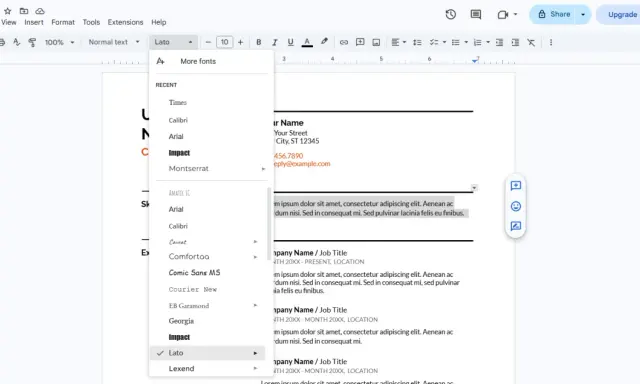Image resolution: width=640 pixels, height=384 pixels.
Task: Open bulleted list options arrow
Action: tap(466, 42)
